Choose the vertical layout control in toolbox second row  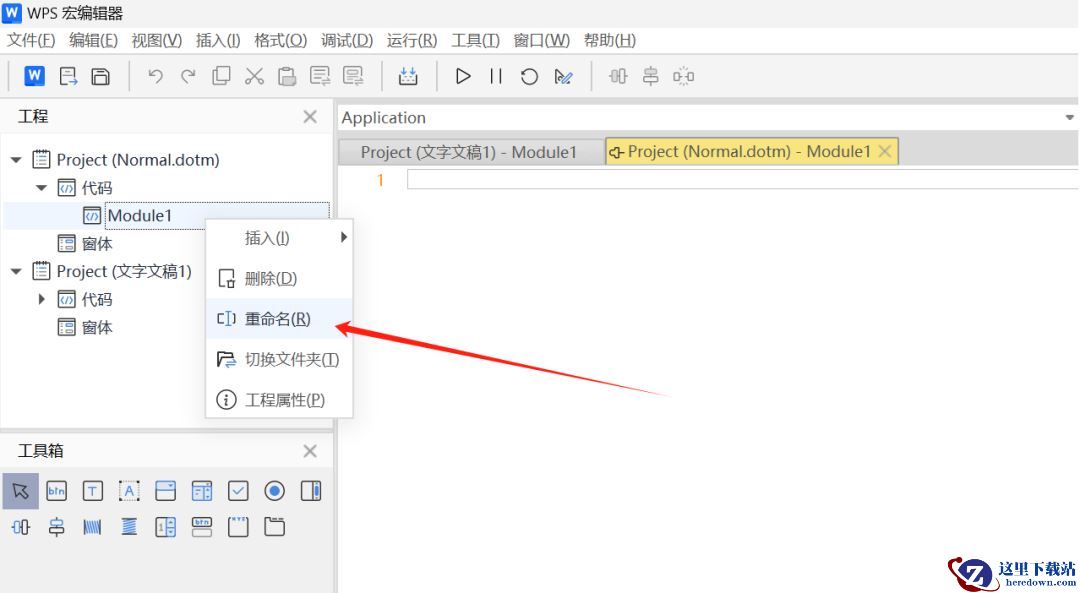56,527
